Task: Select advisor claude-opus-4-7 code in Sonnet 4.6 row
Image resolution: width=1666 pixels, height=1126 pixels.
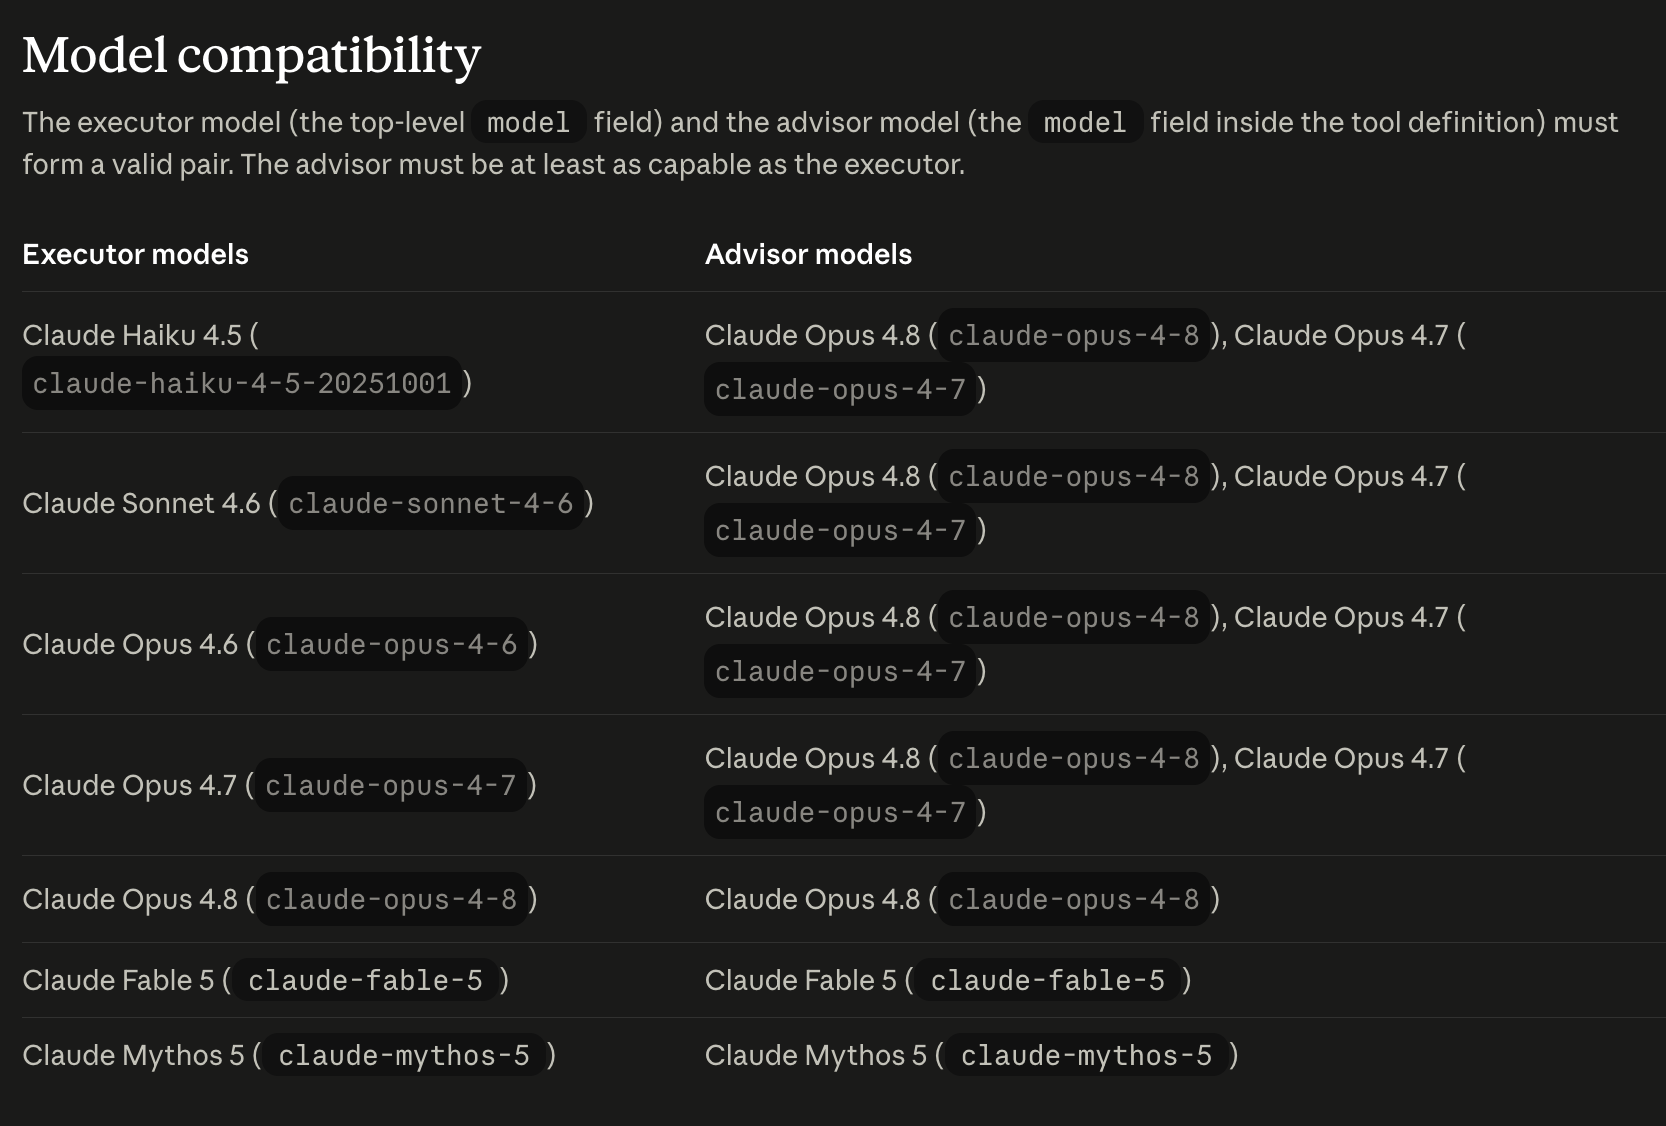Action: click(841, 530)
